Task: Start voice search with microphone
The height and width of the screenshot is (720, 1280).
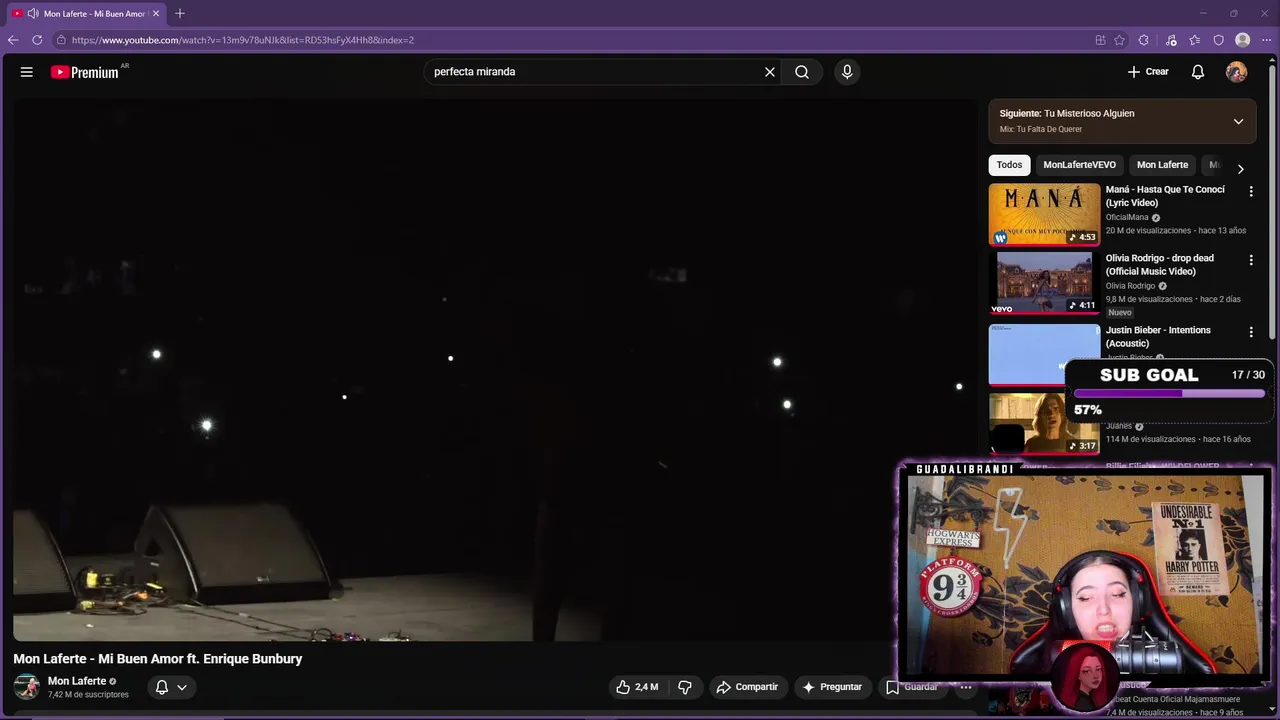Action: (x=847, y=72)
